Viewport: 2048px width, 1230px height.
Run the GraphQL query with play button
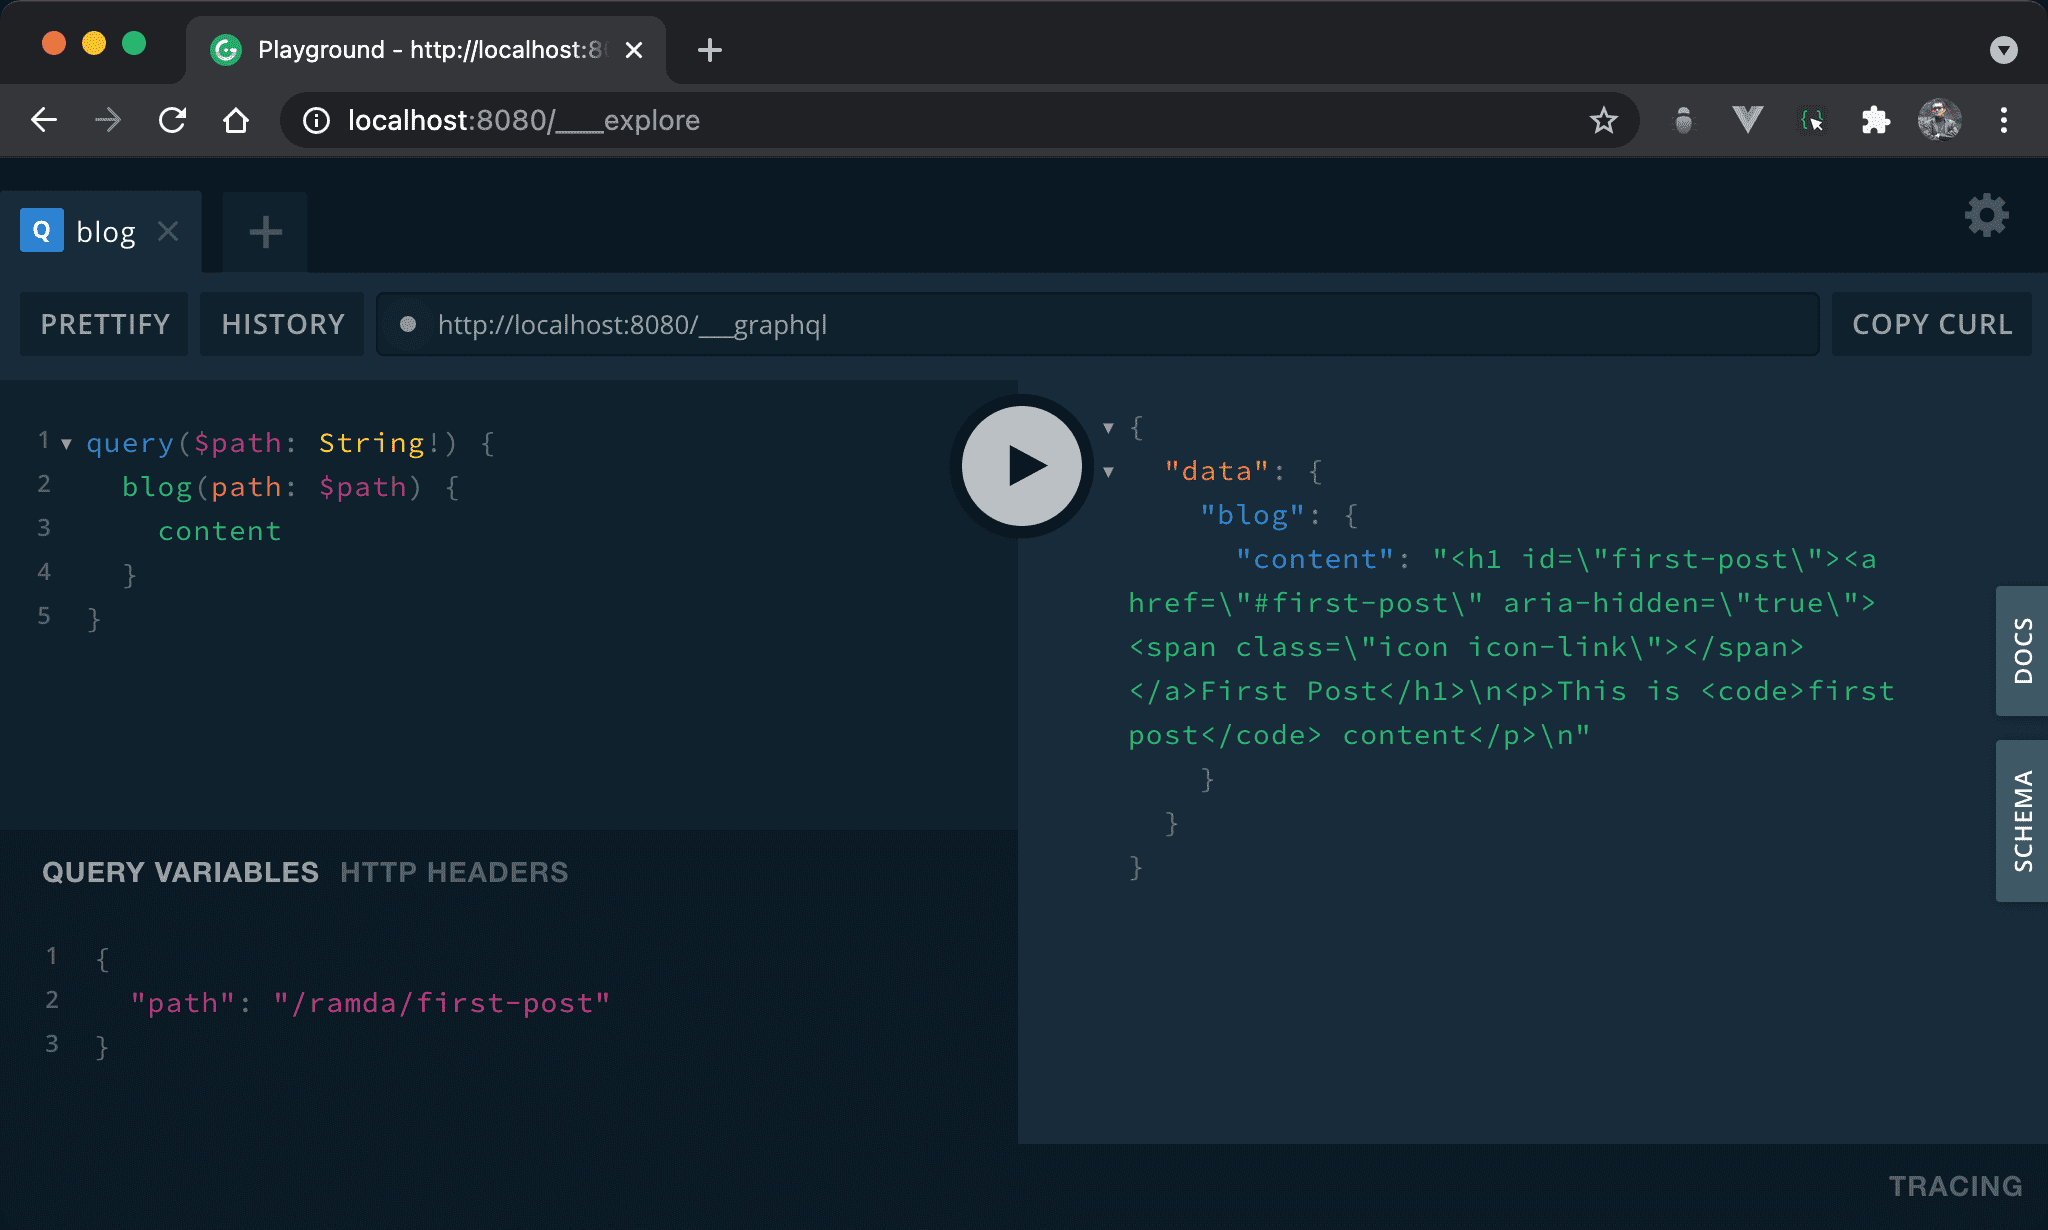click(1021, 466)
